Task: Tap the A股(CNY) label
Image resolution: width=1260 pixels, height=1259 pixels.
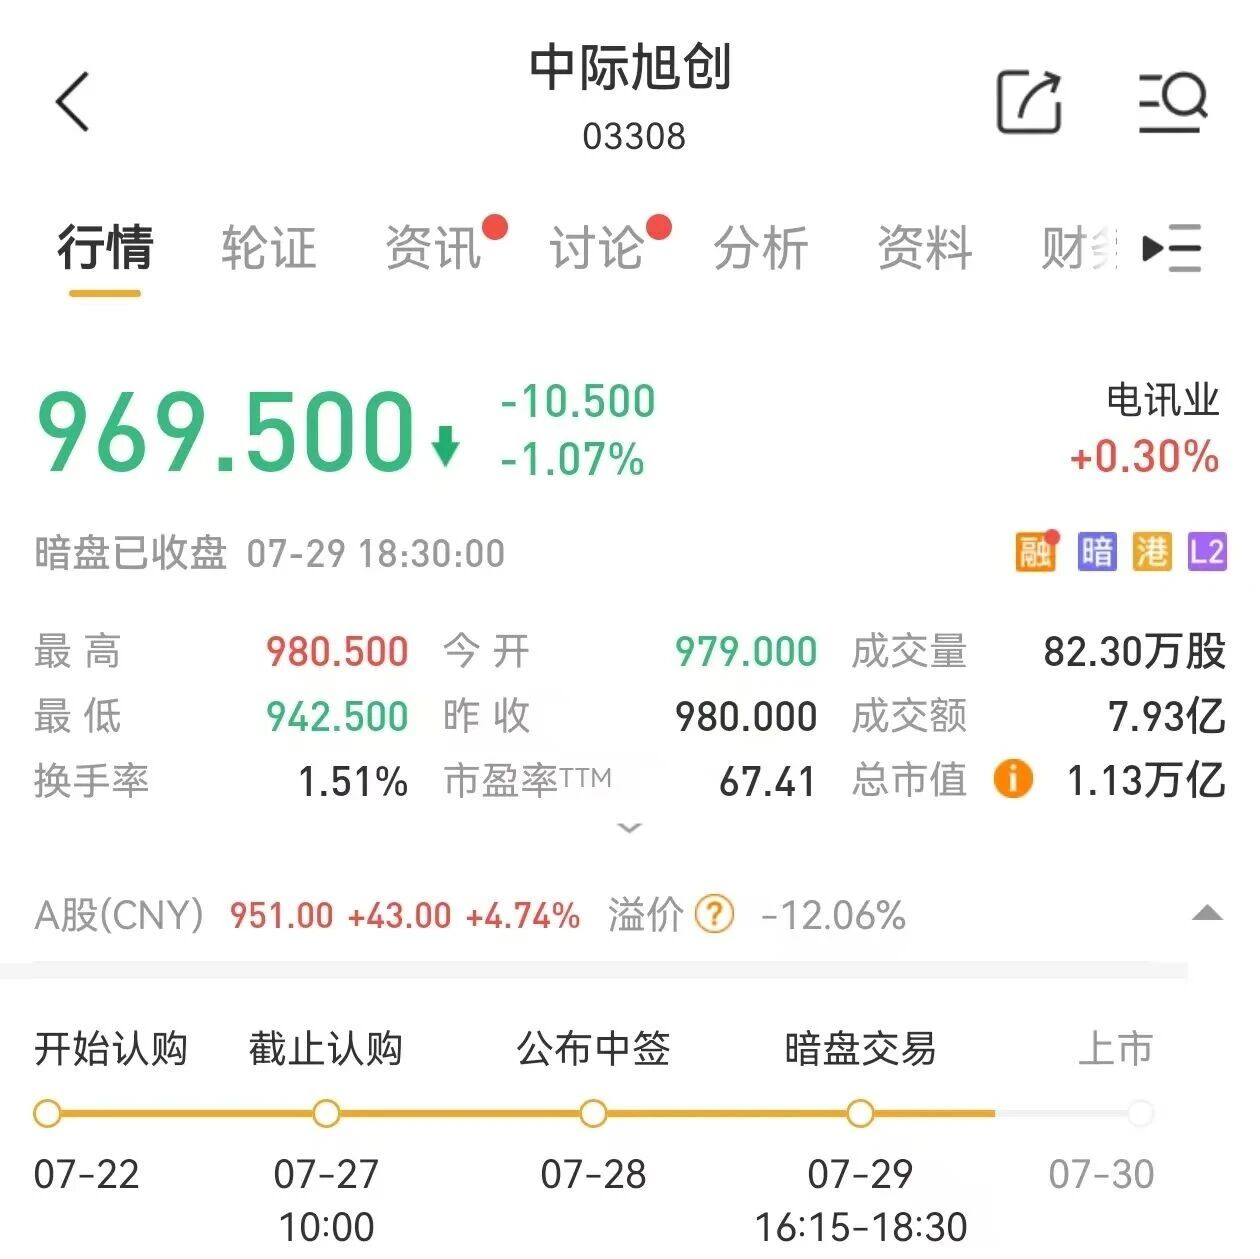Action: (119, 915)
